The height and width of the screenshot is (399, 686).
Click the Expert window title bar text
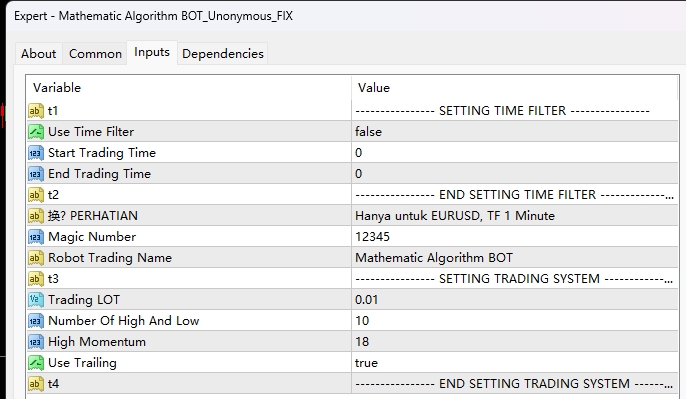point(153,16)
